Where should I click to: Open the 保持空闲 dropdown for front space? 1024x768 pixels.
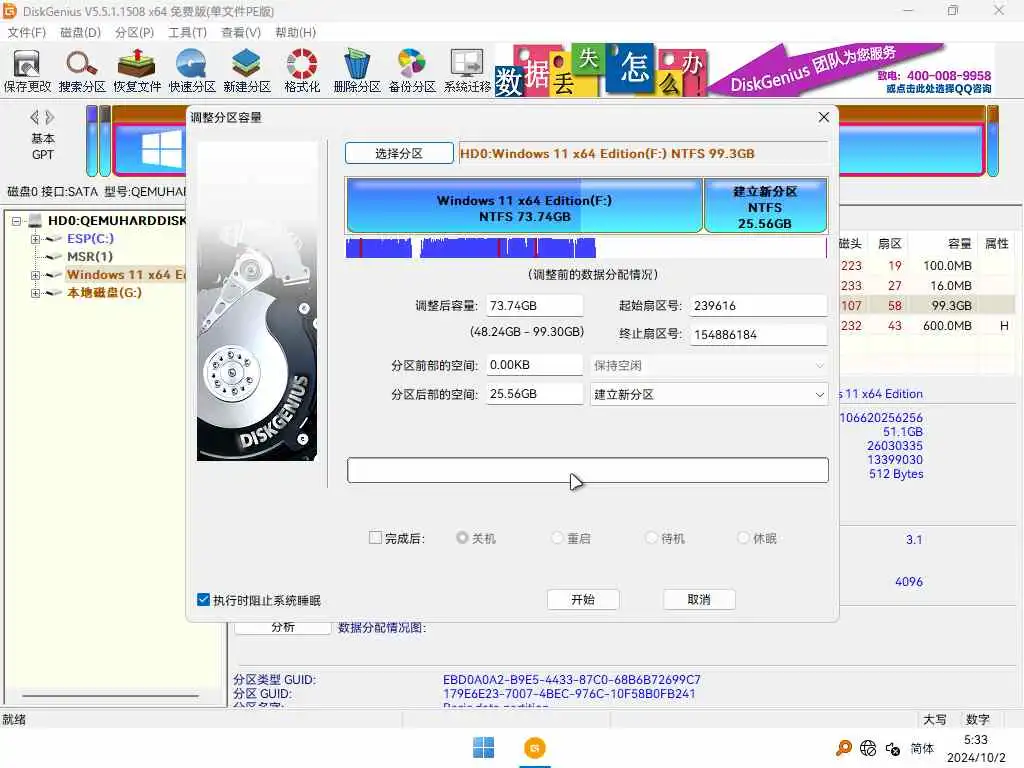point(709,365)
